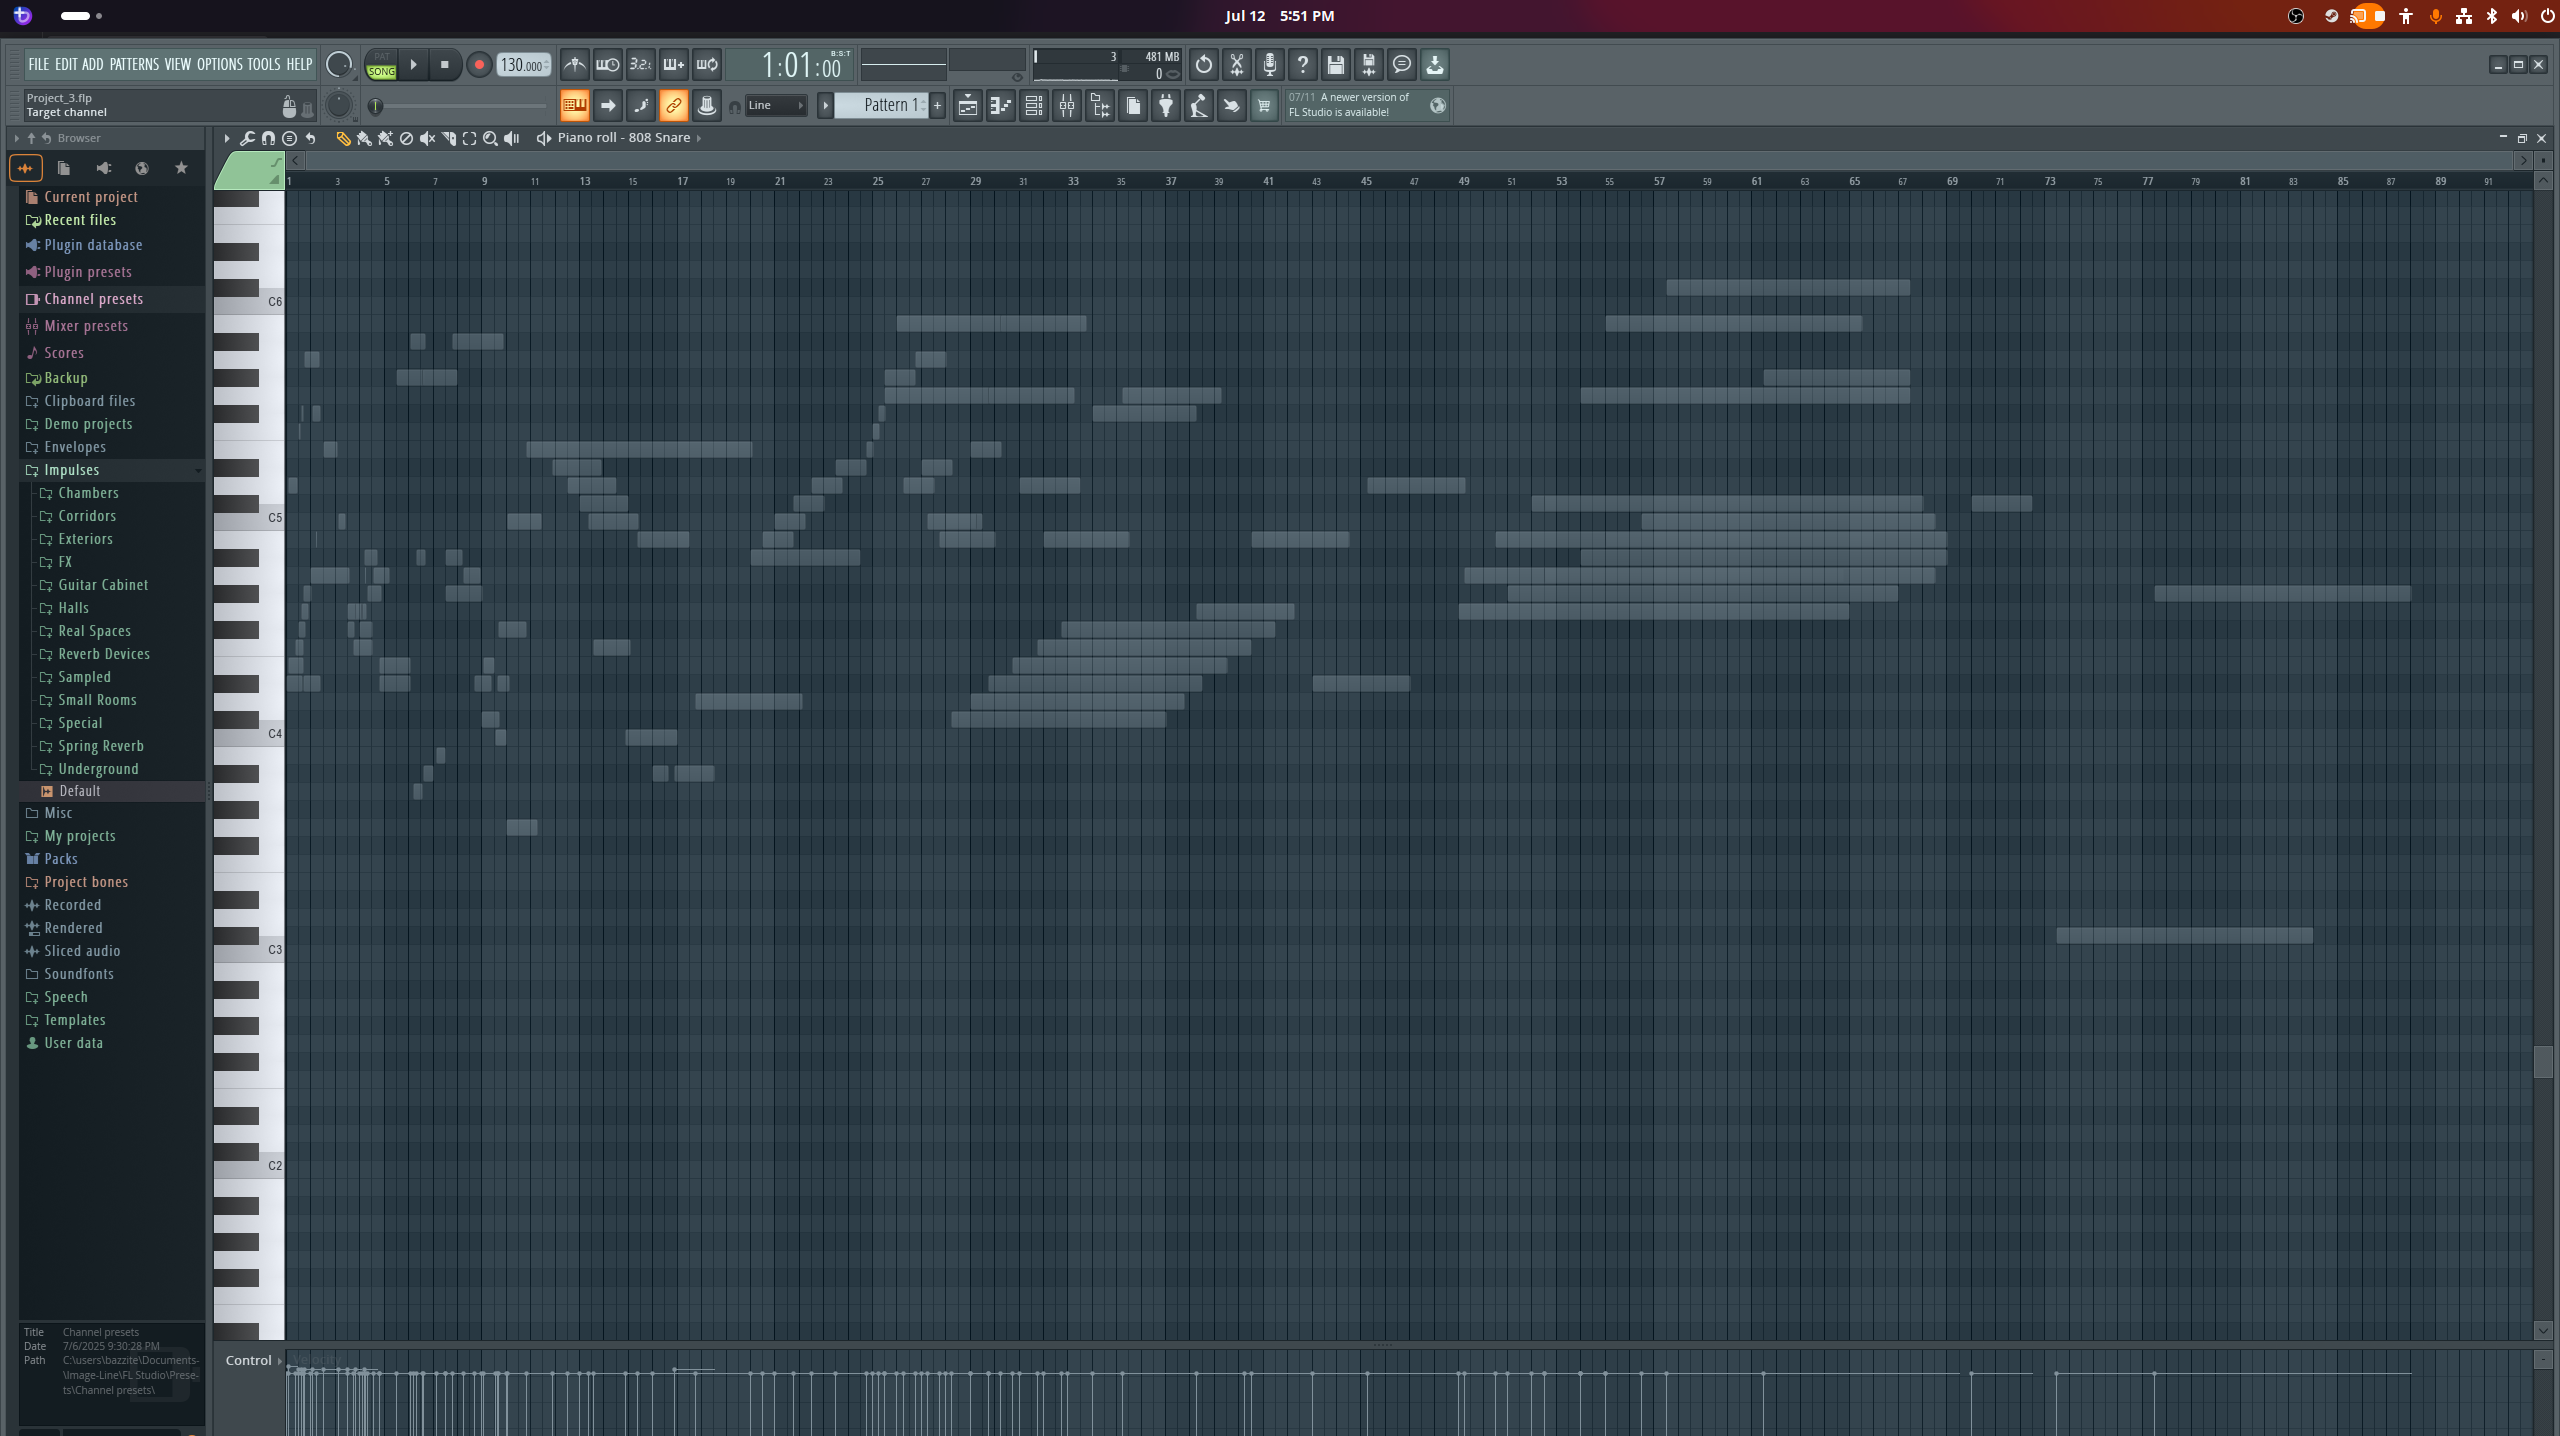Select the slice tool in piano roll
Screen dimensions: 2560x1436
(x=448, y=139)
